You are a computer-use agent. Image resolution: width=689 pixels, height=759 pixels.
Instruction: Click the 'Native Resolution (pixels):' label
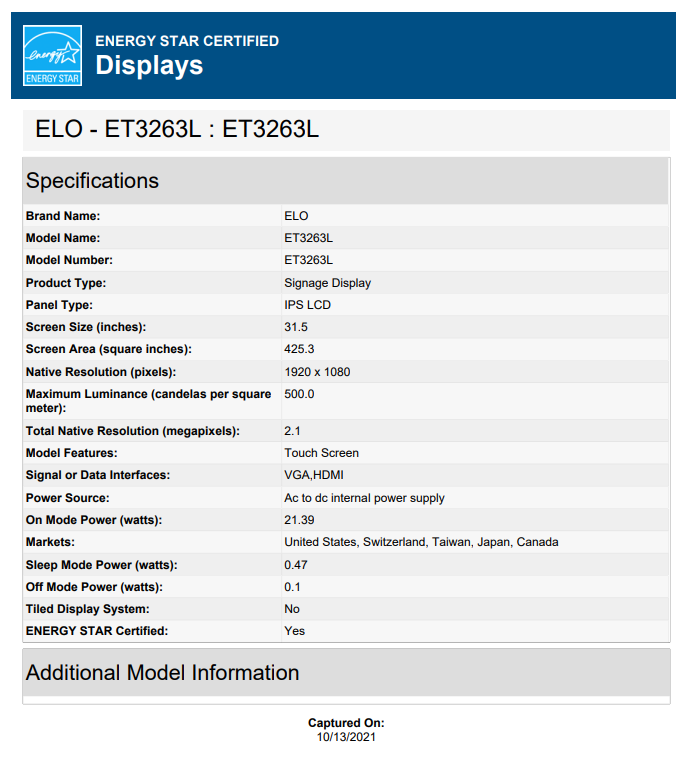coord(101,372)
